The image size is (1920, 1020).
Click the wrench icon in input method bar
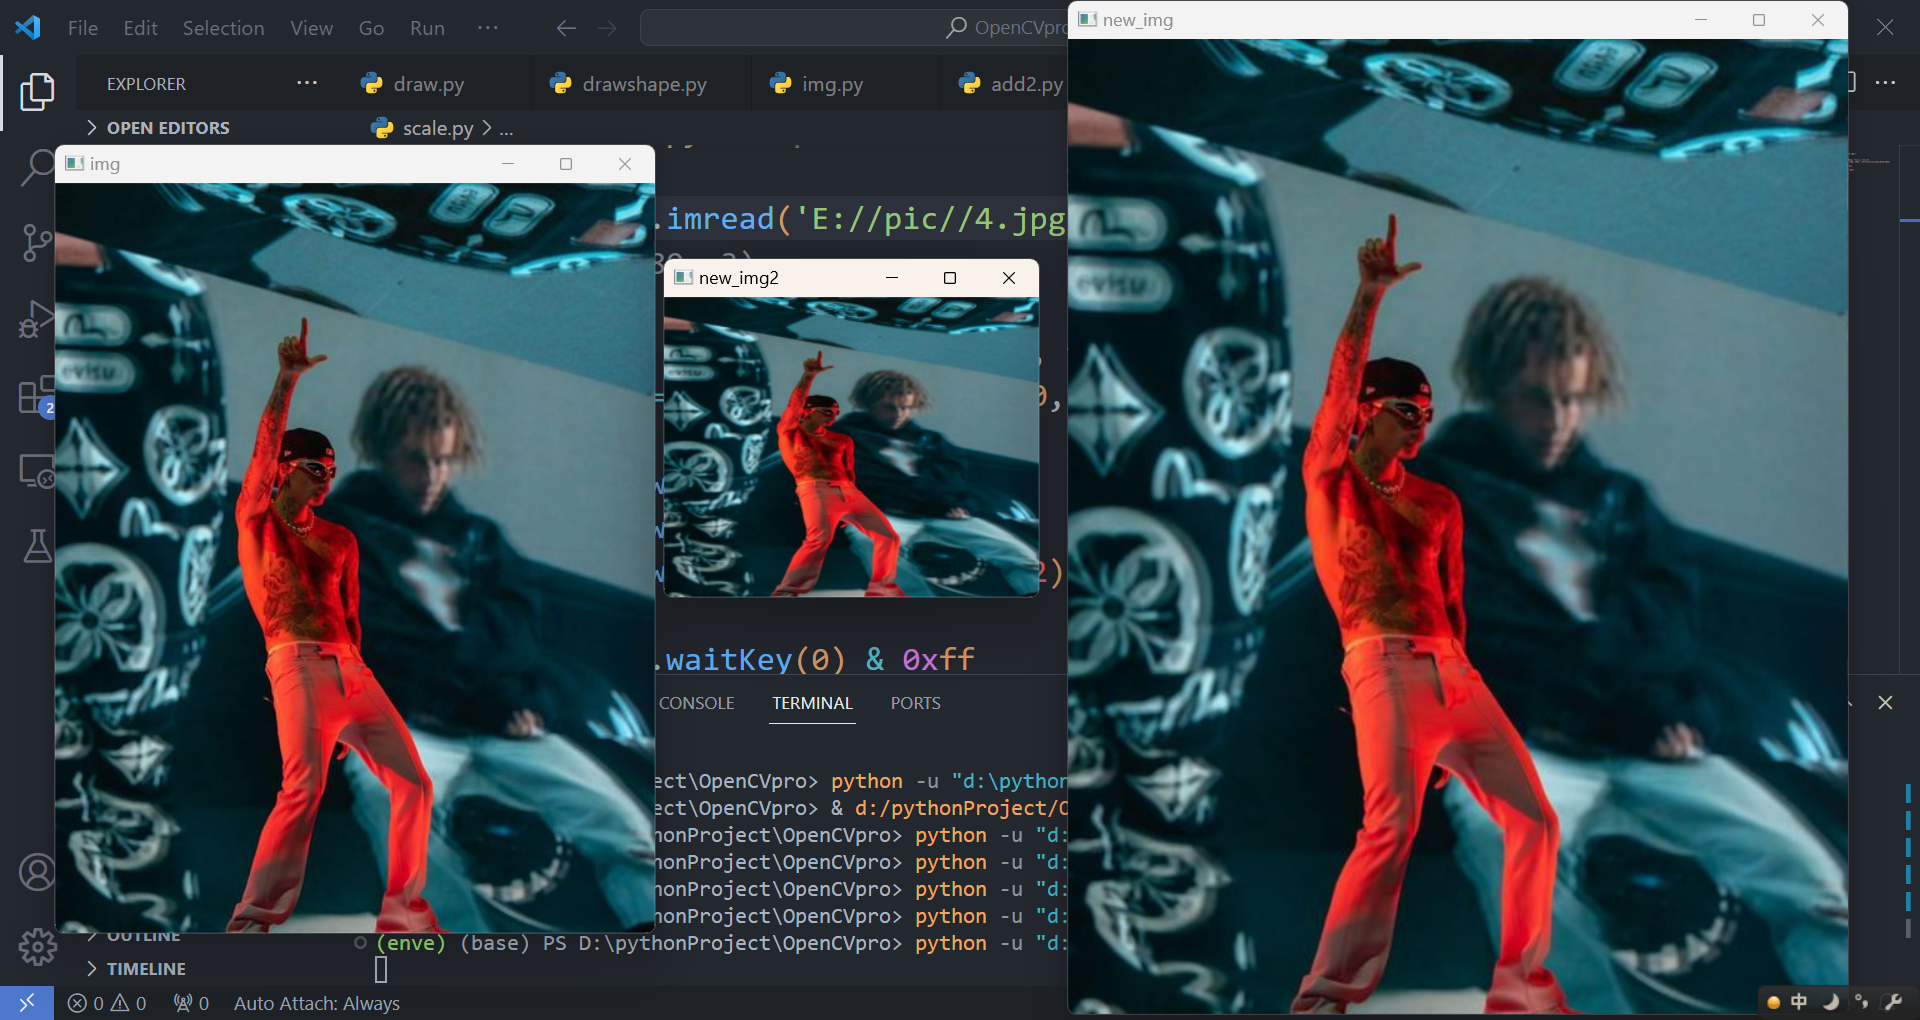1892,1001
